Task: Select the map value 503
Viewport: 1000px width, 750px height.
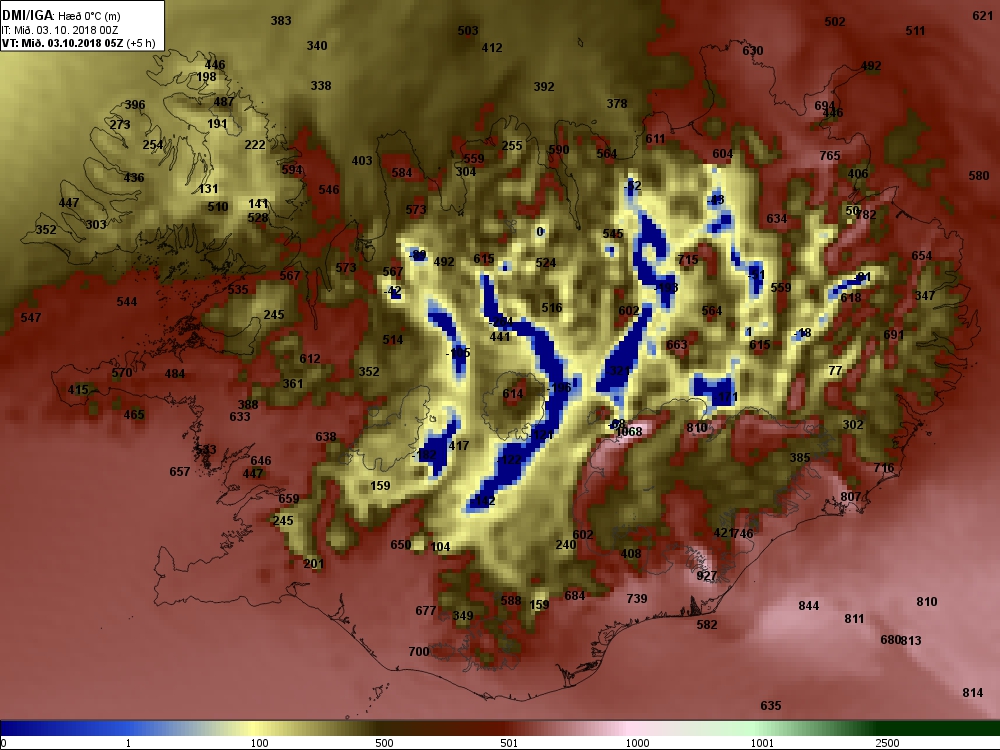Action: tap(468, 31)
